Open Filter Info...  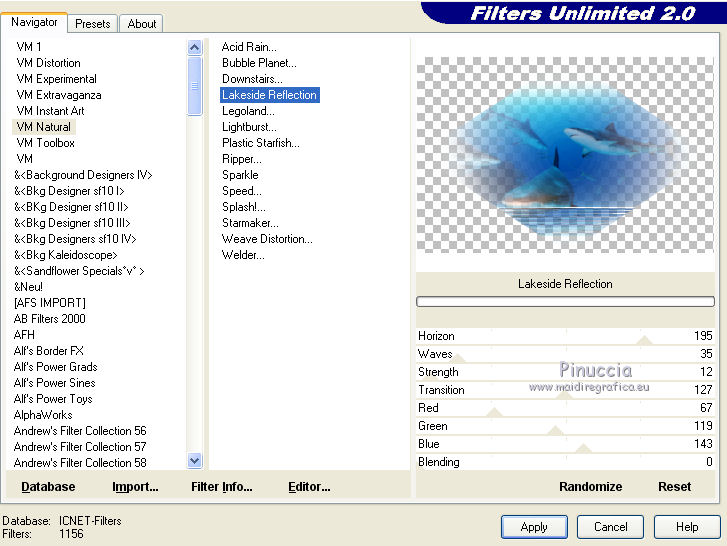click(222, 487)
